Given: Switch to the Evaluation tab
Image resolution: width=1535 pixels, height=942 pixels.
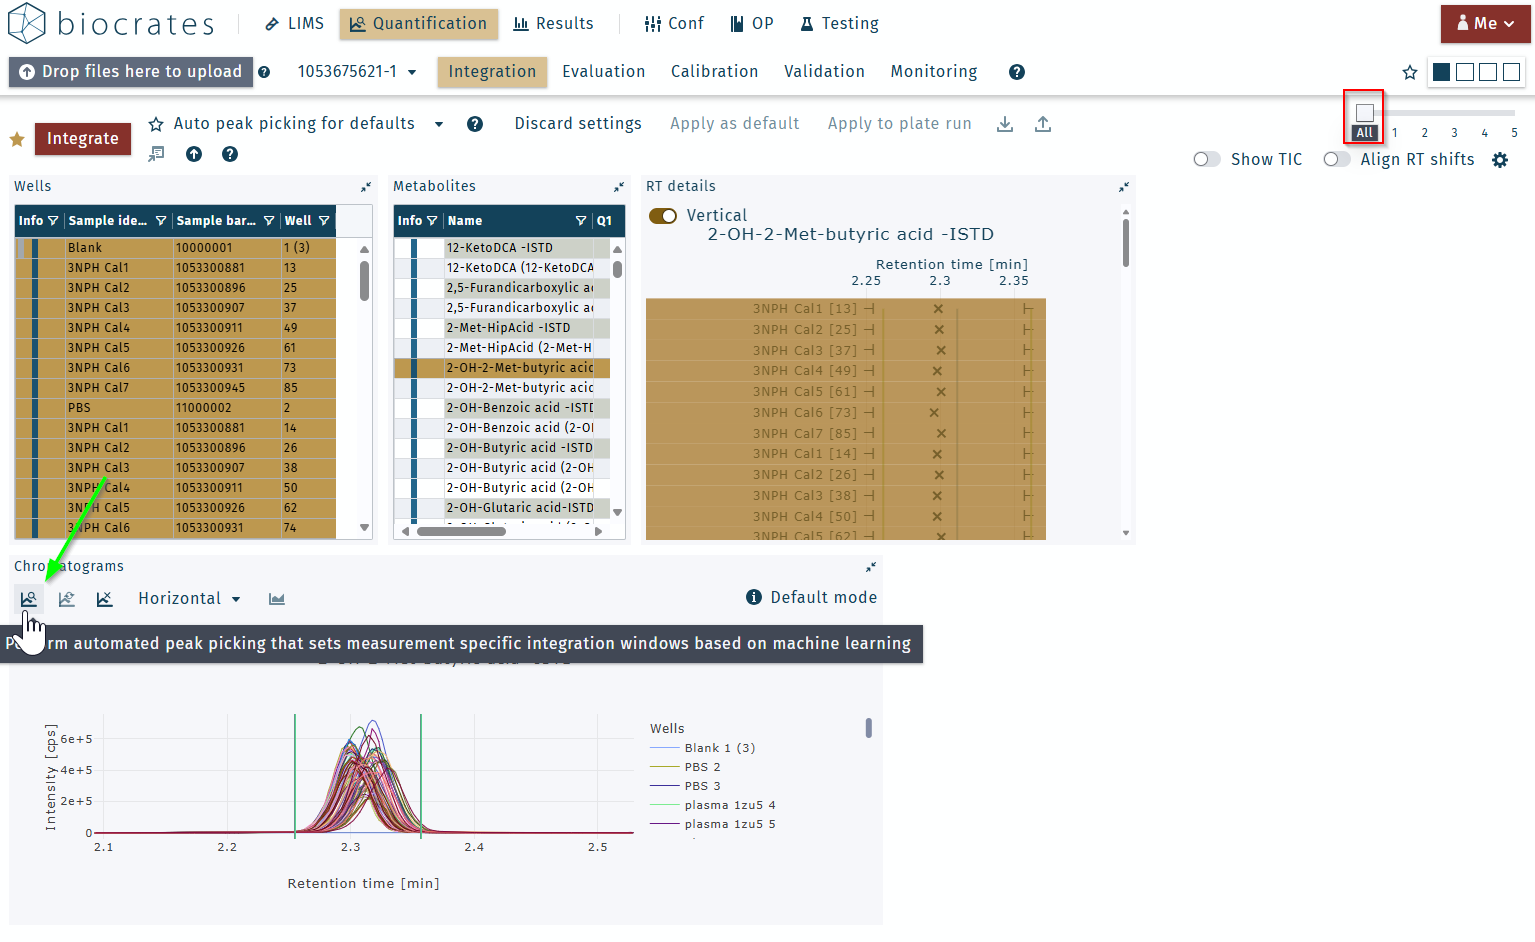Looking at the screenshot, I should (604, 72).
